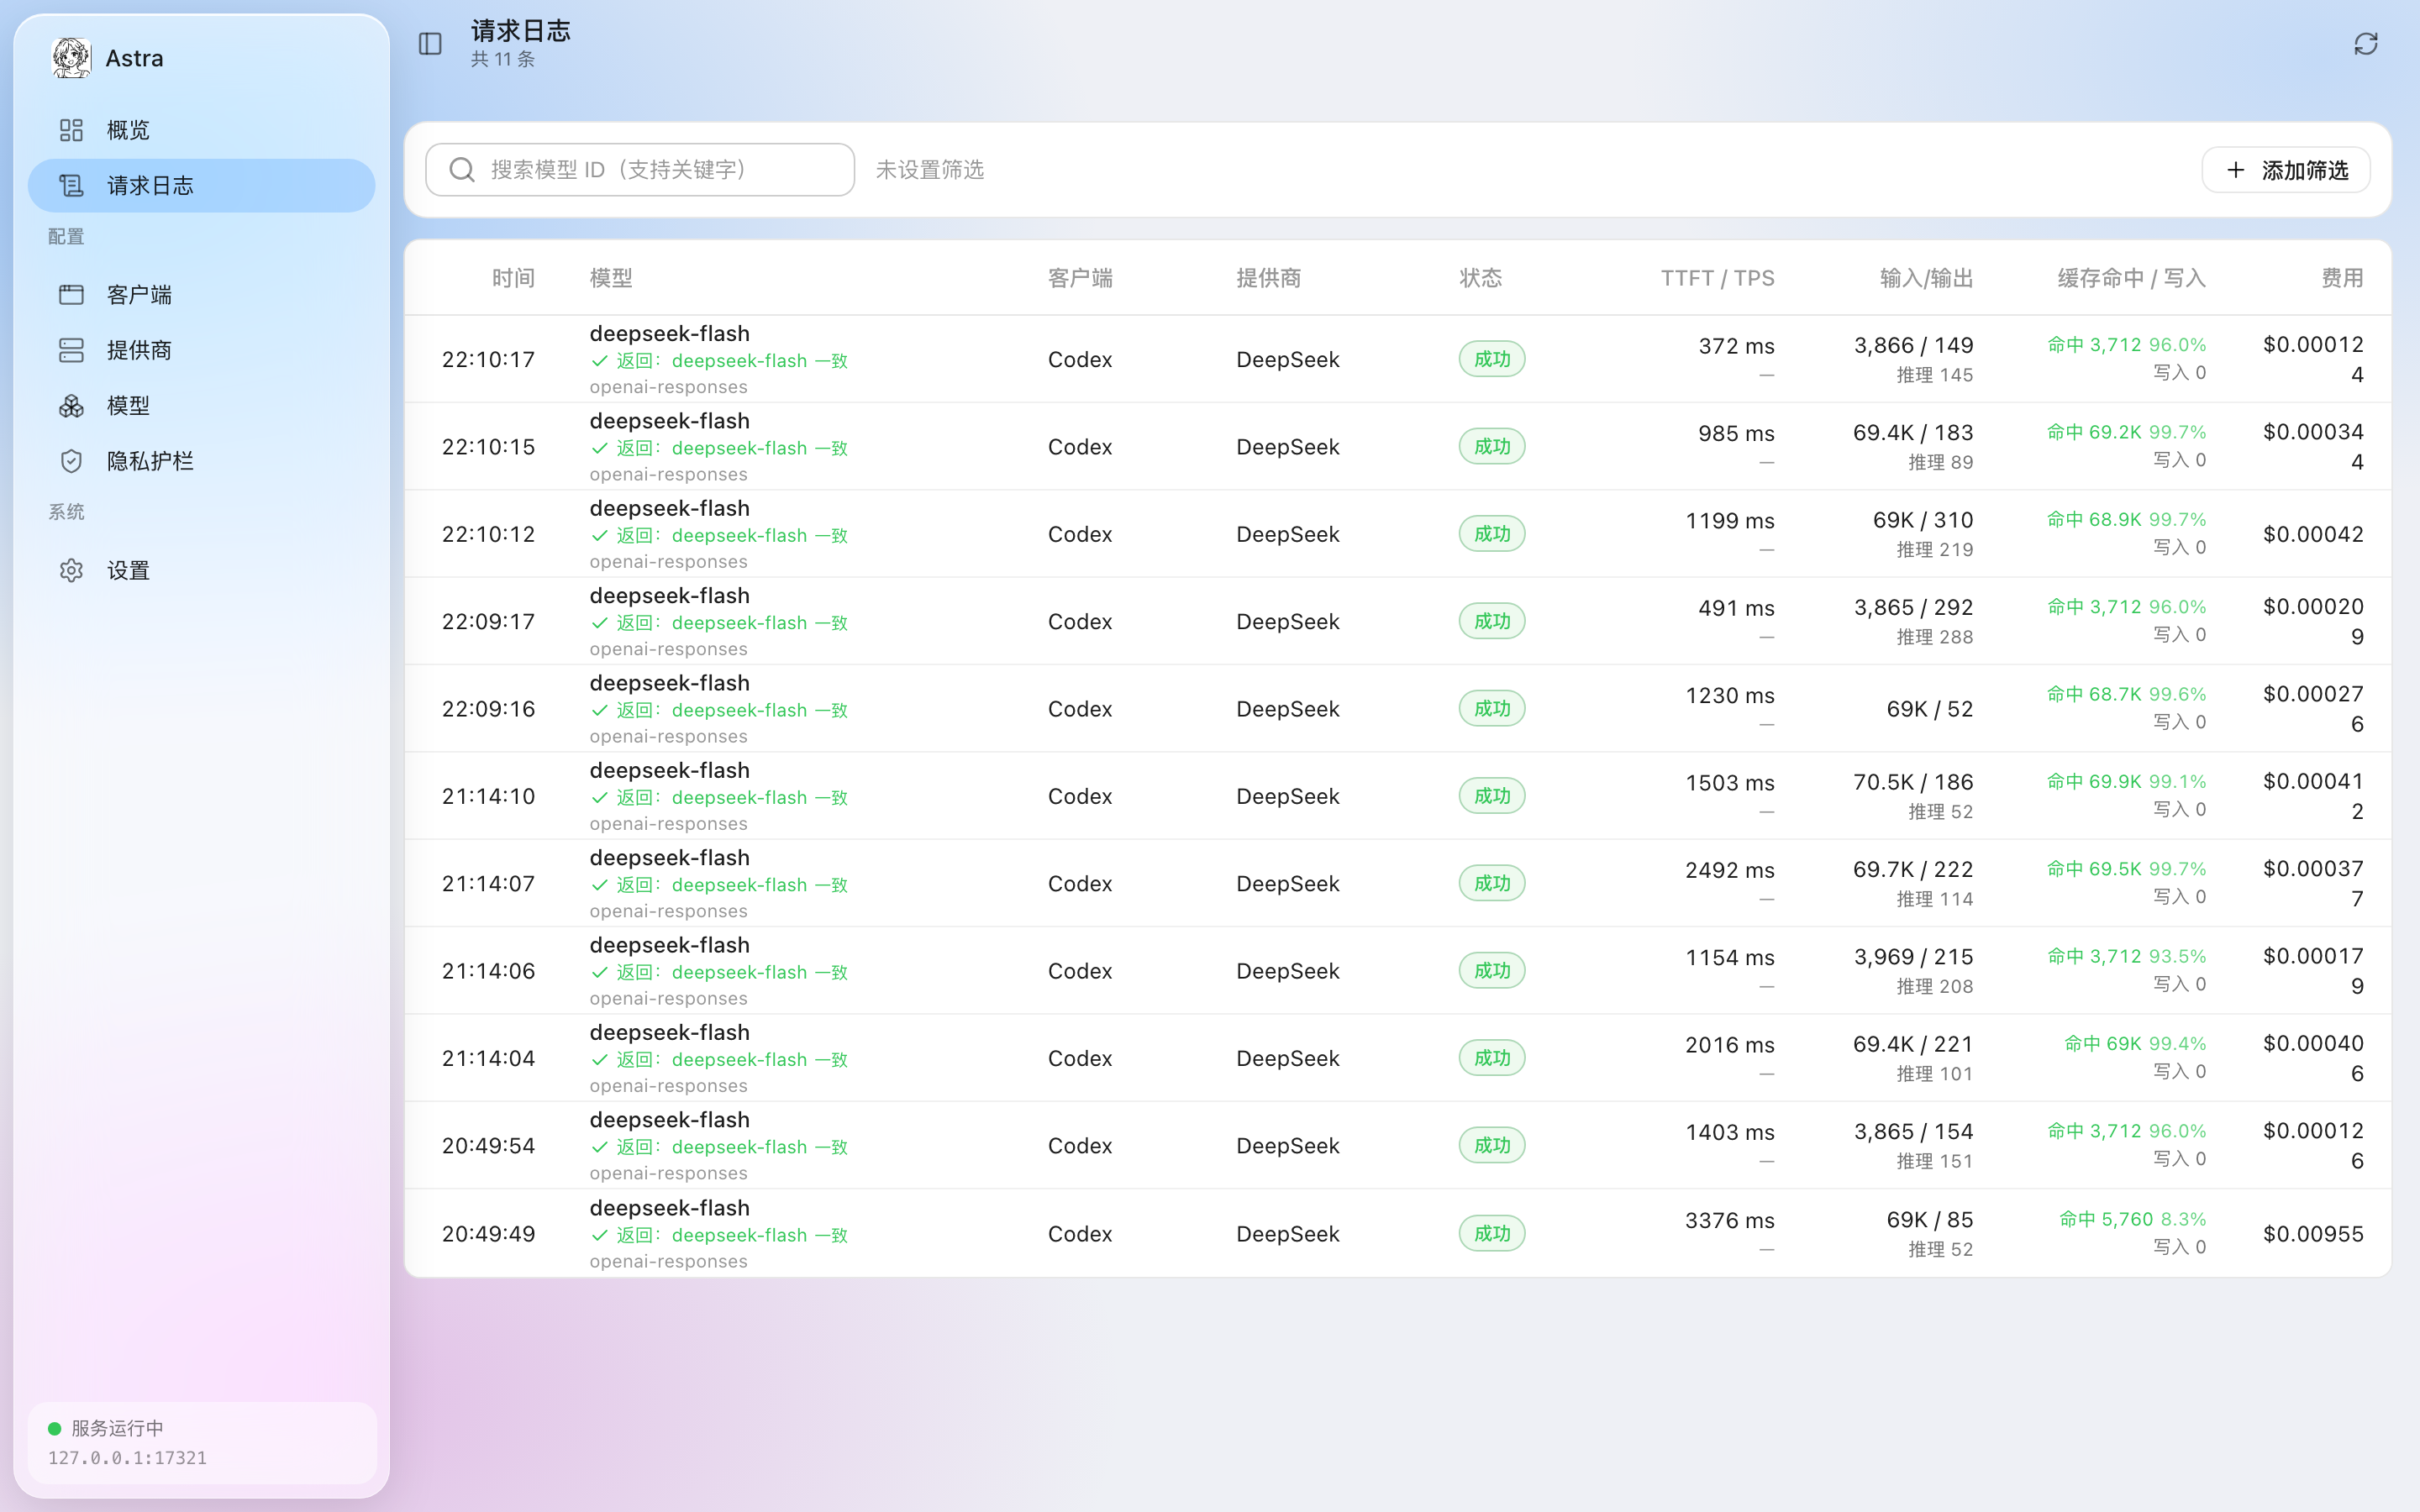2420x1512 pixels.
Task: Open the 20:49:54 request row
Action: [1397, 1145]
